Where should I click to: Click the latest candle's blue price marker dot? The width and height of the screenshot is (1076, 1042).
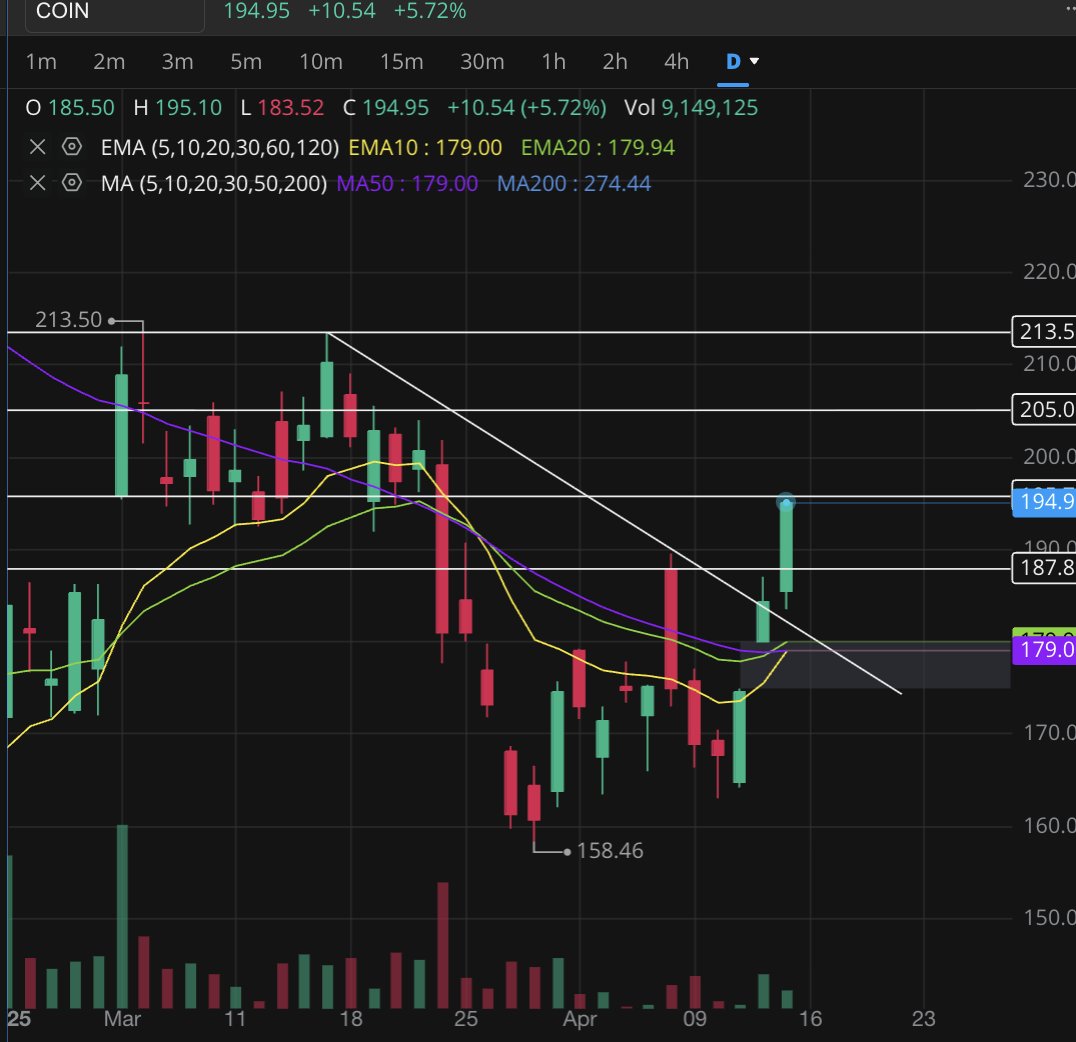point(786,502)
